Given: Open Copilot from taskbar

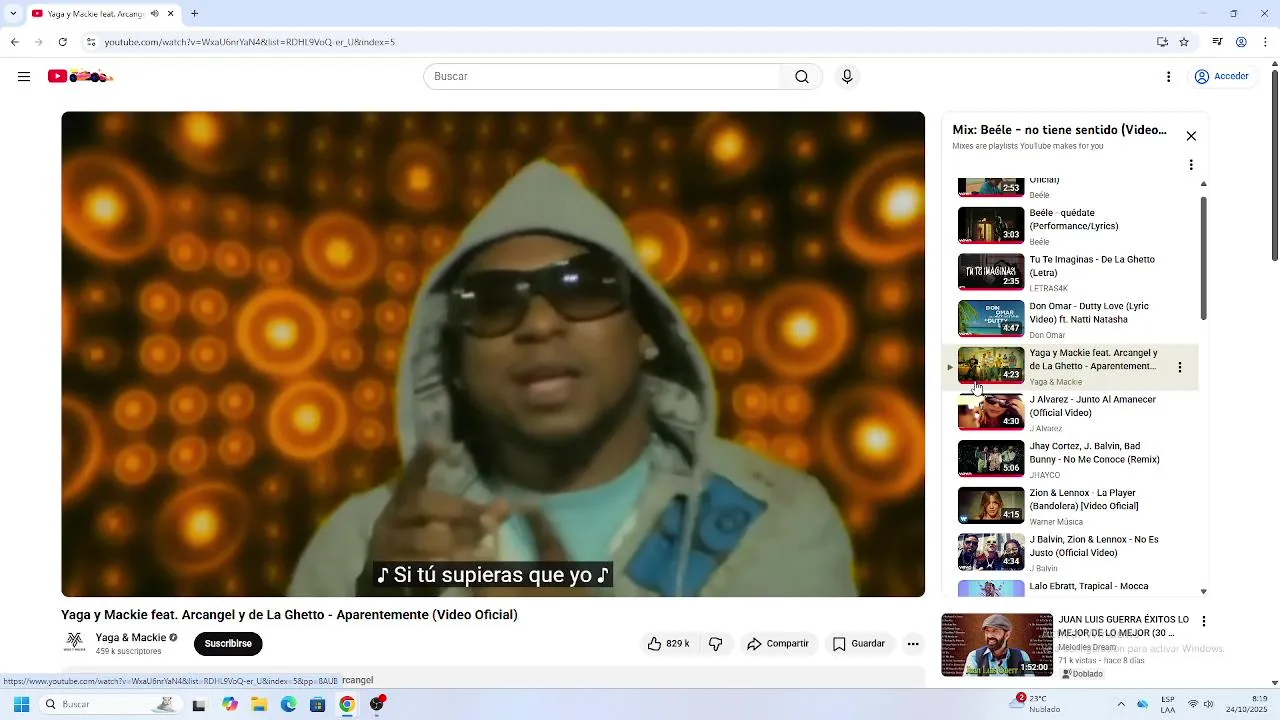Looking at the screenshot, I should coord(230,705).
